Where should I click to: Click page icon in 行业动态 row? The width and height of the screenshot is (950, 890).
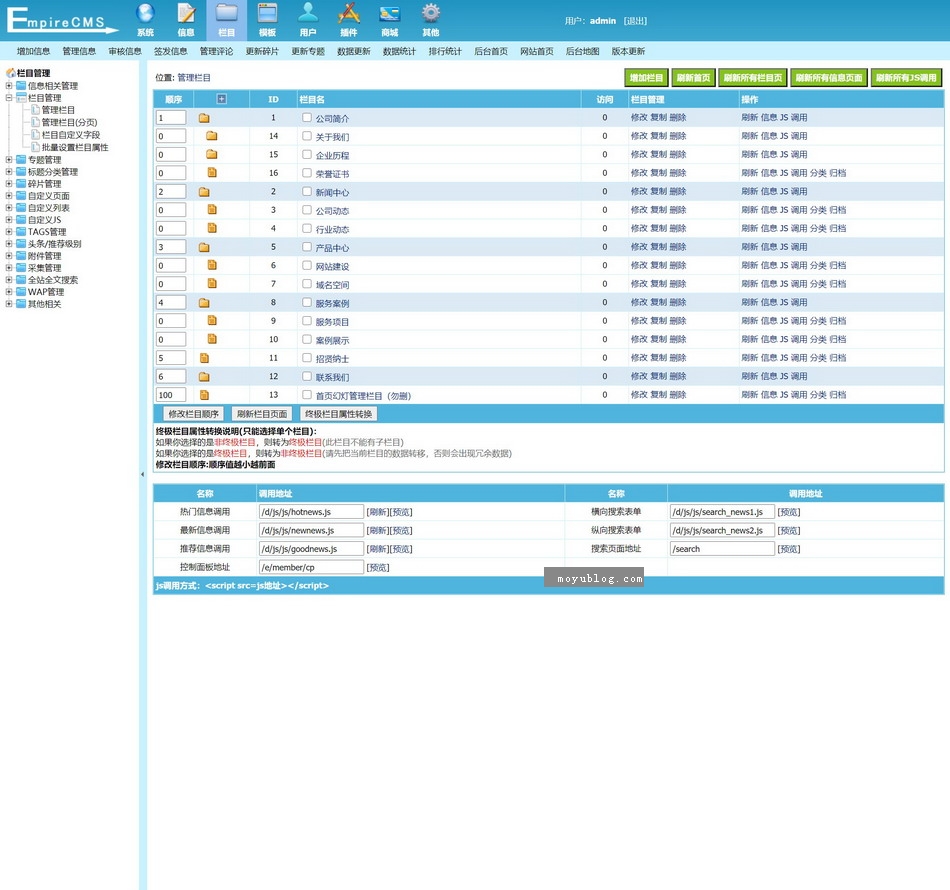[212, 228]
